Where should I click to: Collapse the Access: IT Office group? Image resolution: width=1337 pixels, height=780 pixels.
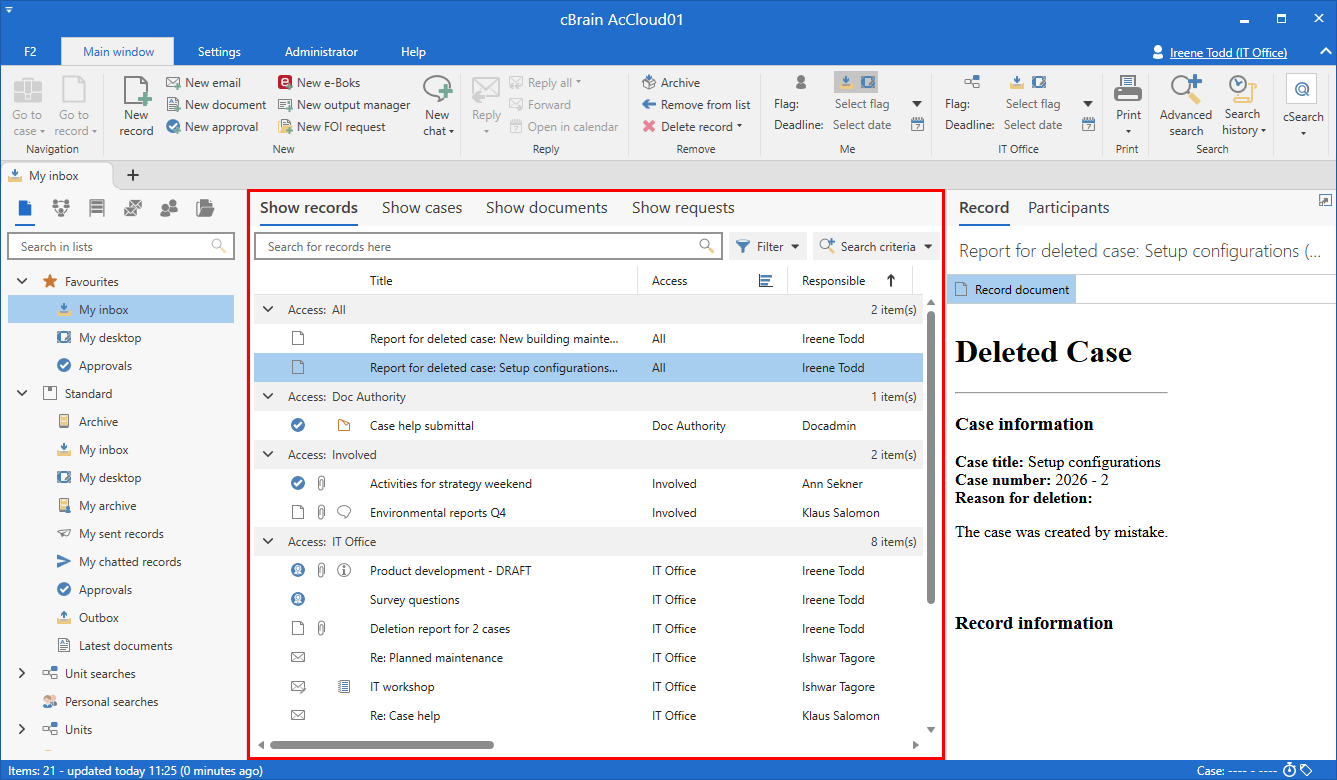click(x=267, y=541)
